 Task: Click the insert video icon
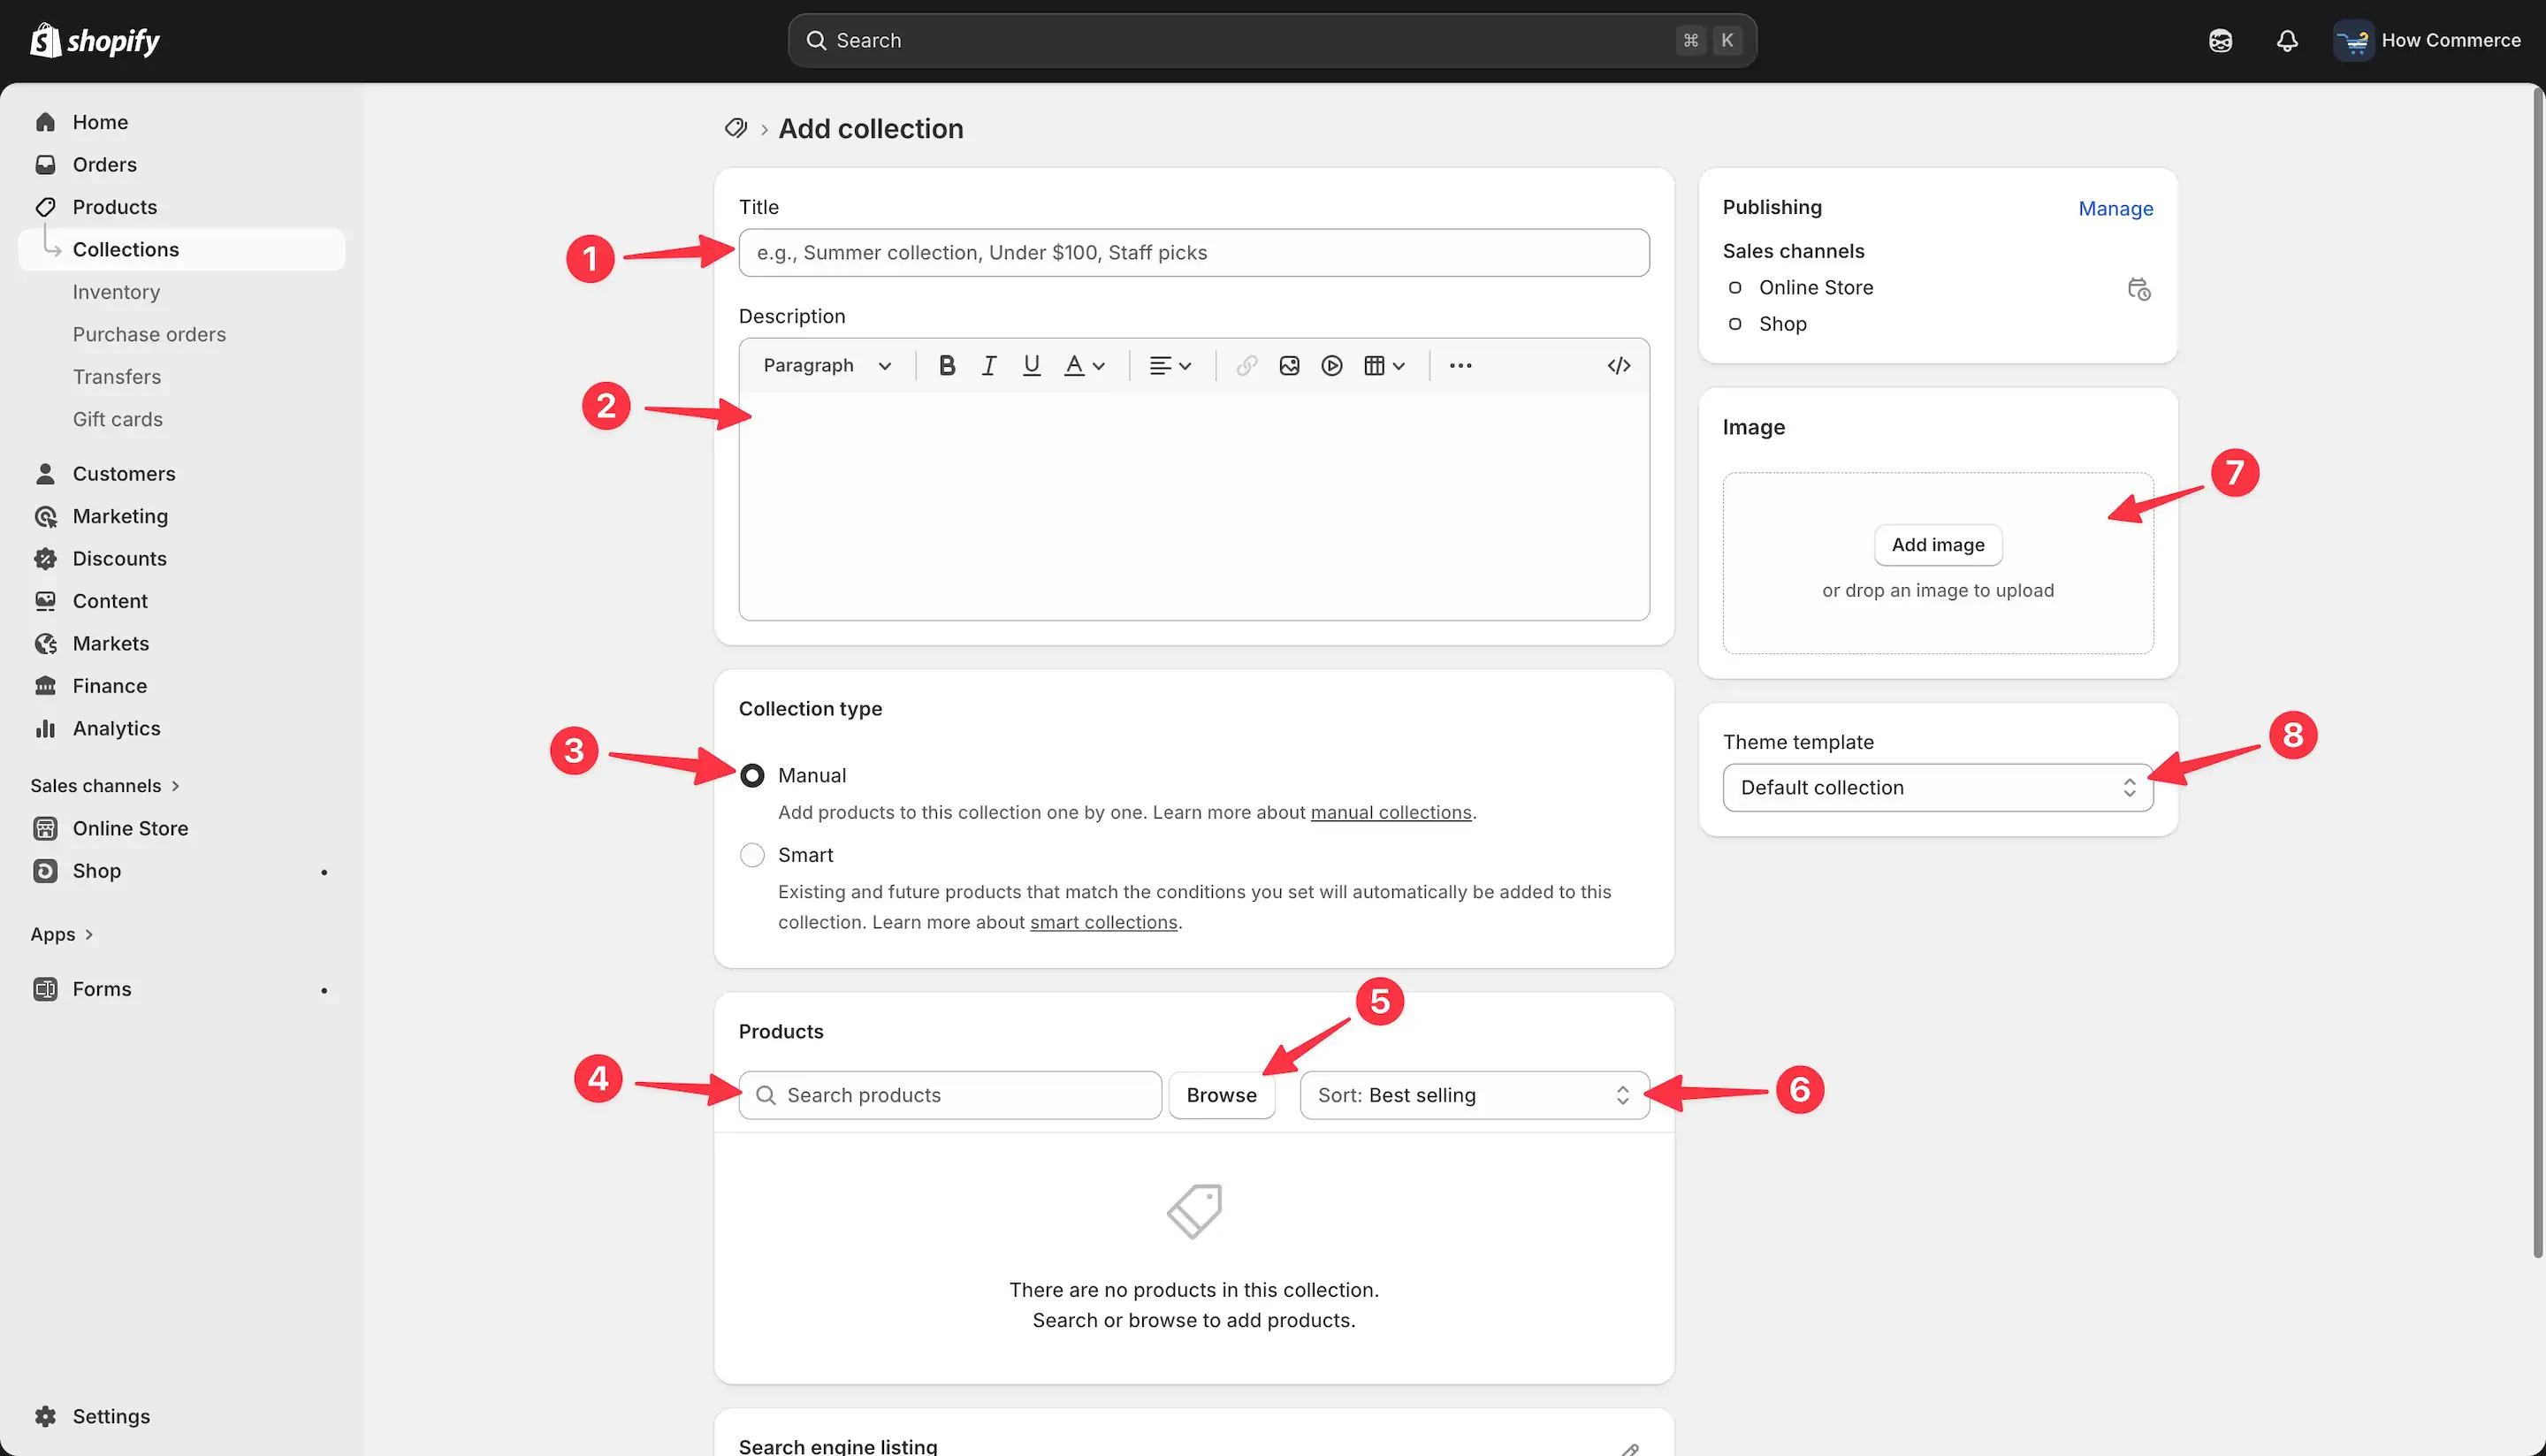[1331, 366]
